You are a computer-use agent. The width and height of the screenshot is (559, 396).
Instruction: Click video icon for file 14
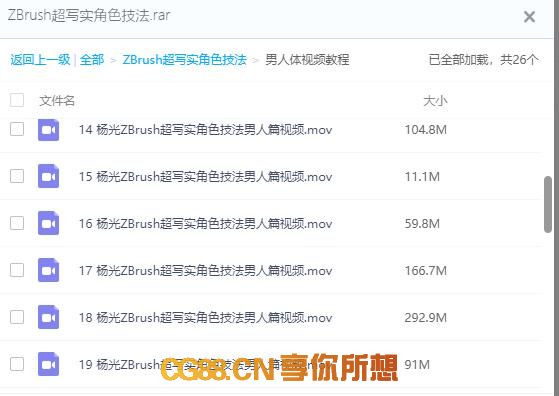point(48,130)
